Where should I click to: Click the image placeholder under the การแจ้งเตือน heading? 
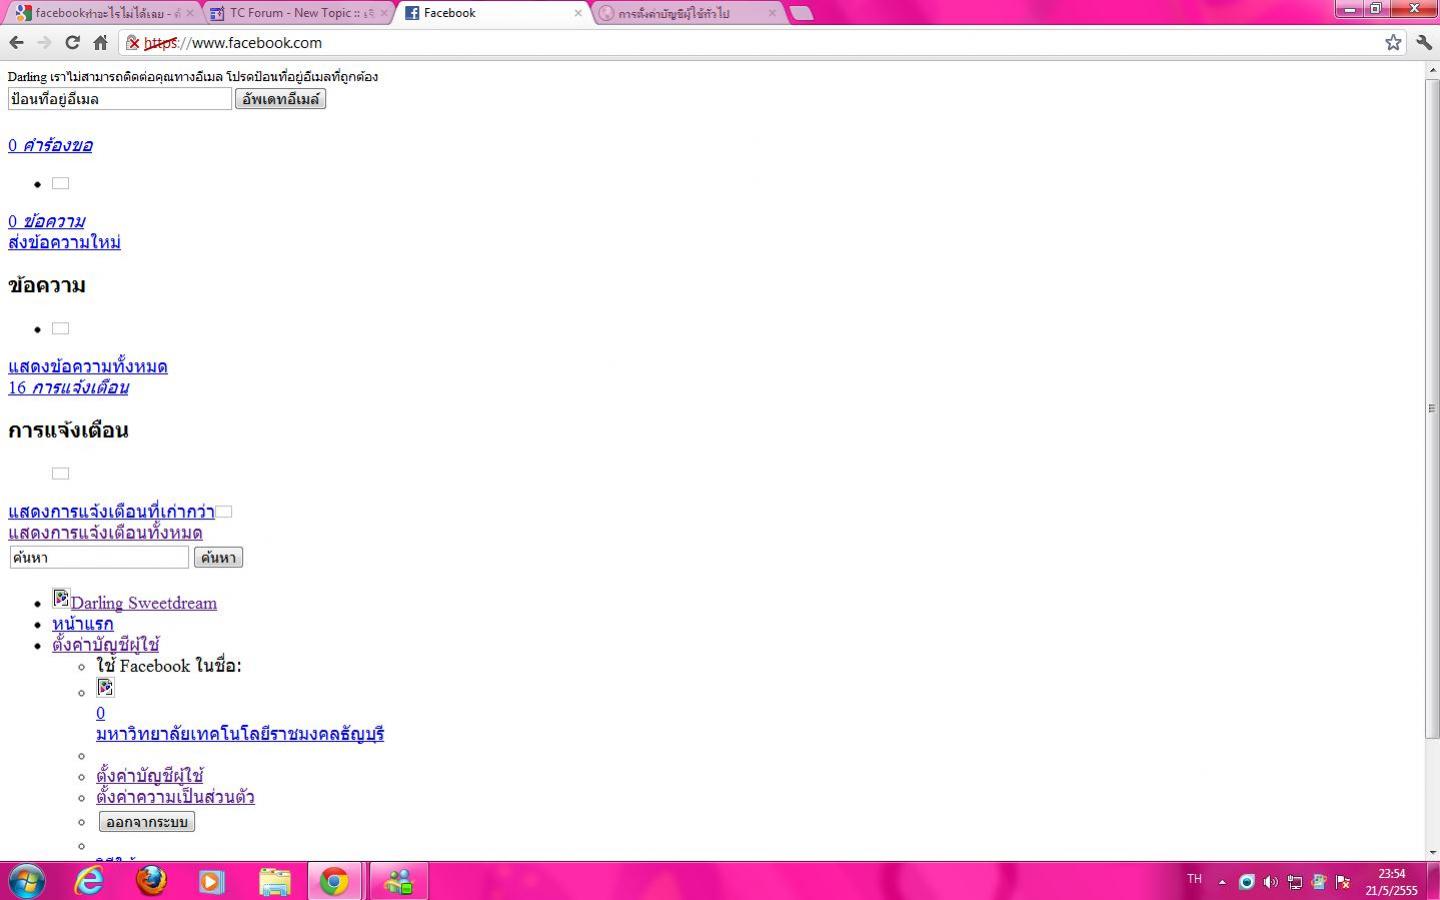click(61, 473)
